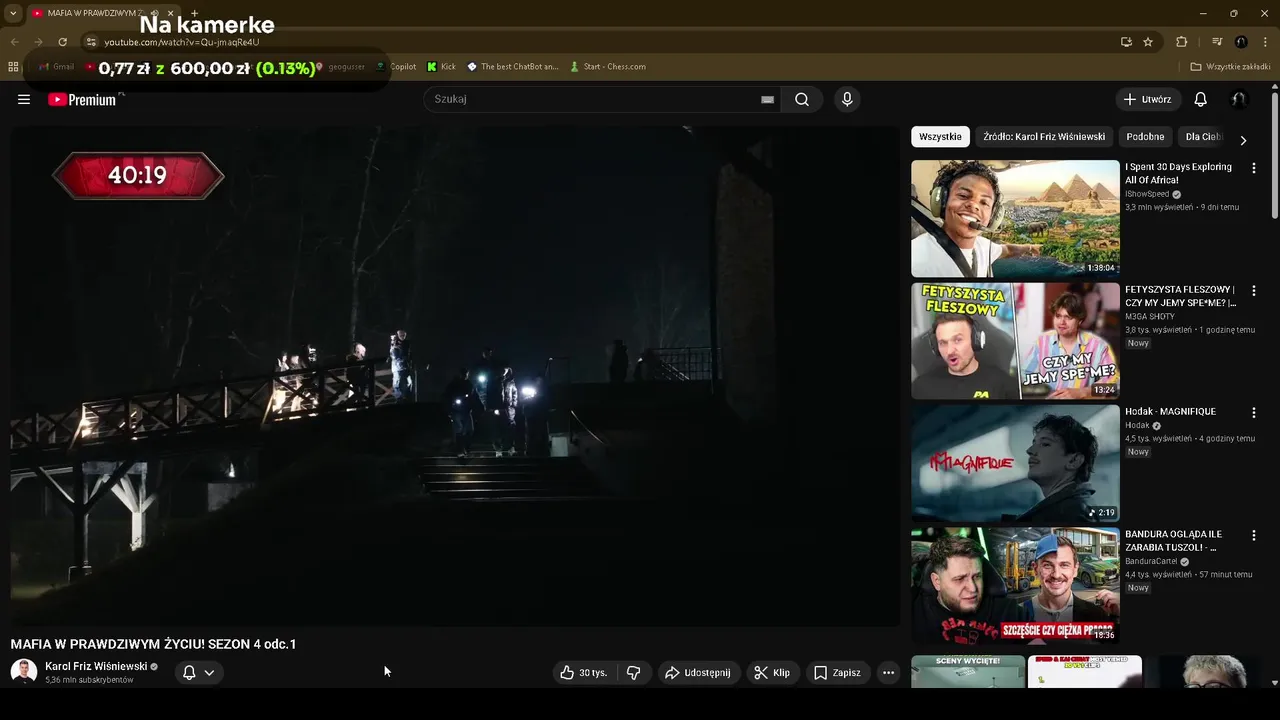Open a new browser tab
The image size is (1280, 720).
click(194, 13)
